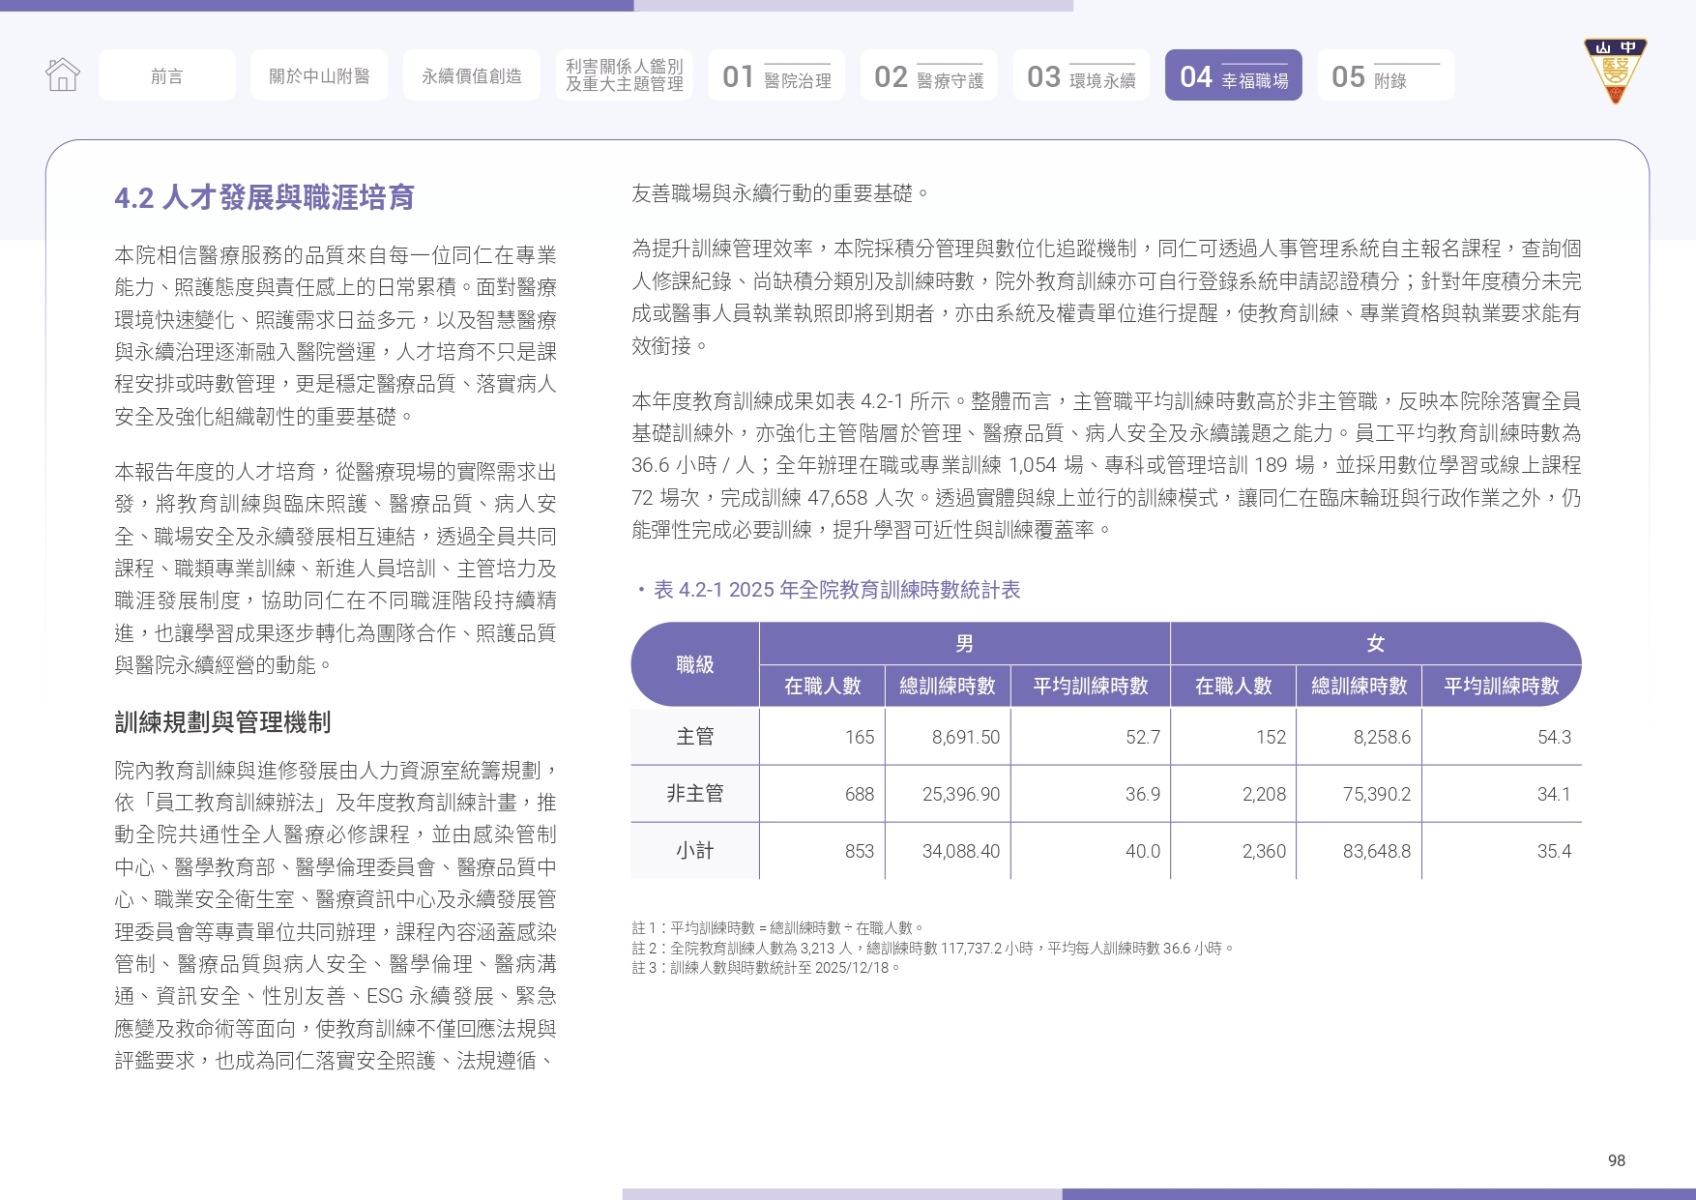The image size is (1696, 1200).
Task: Click paragraph starting 本報告年度的人才培育
Action: pyautogui.click(x=336, y=568)
